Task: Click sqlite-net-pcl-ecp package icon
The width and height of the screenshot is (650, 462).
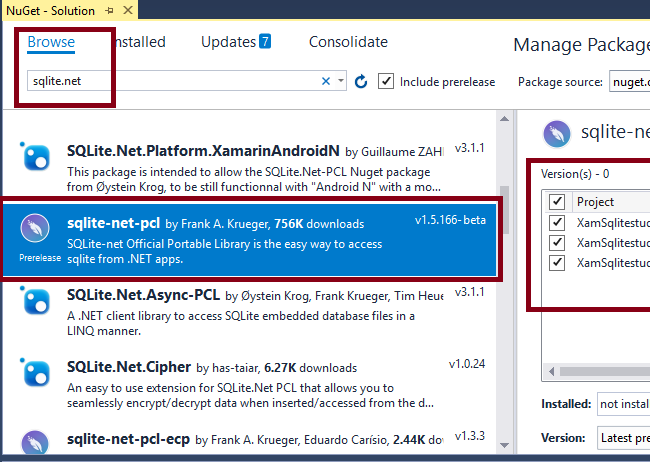Action: pos(36,443)
